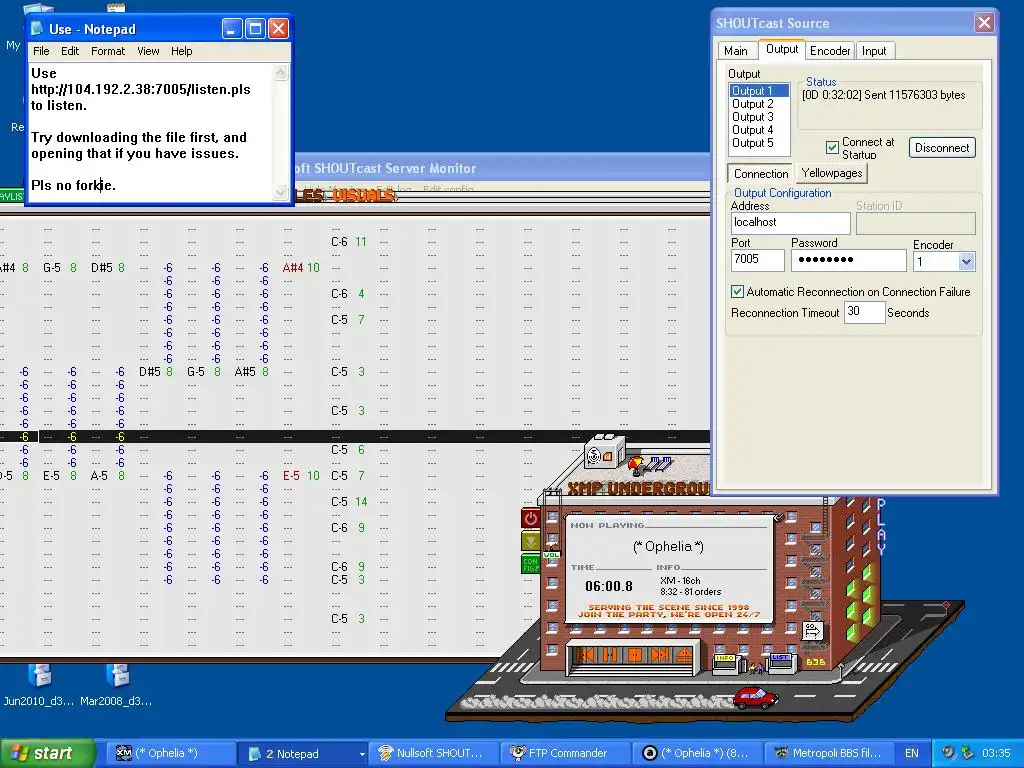Toggle Connect at Startup checkbox

(x=832, y=148)
